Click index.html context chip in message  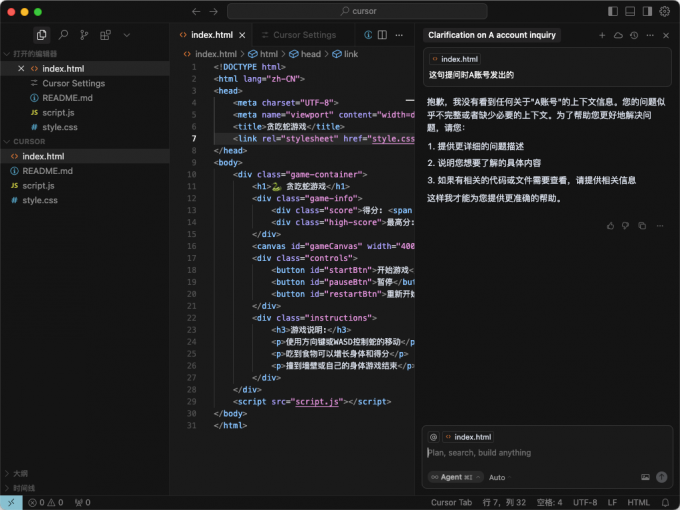[x=454, y=59]
